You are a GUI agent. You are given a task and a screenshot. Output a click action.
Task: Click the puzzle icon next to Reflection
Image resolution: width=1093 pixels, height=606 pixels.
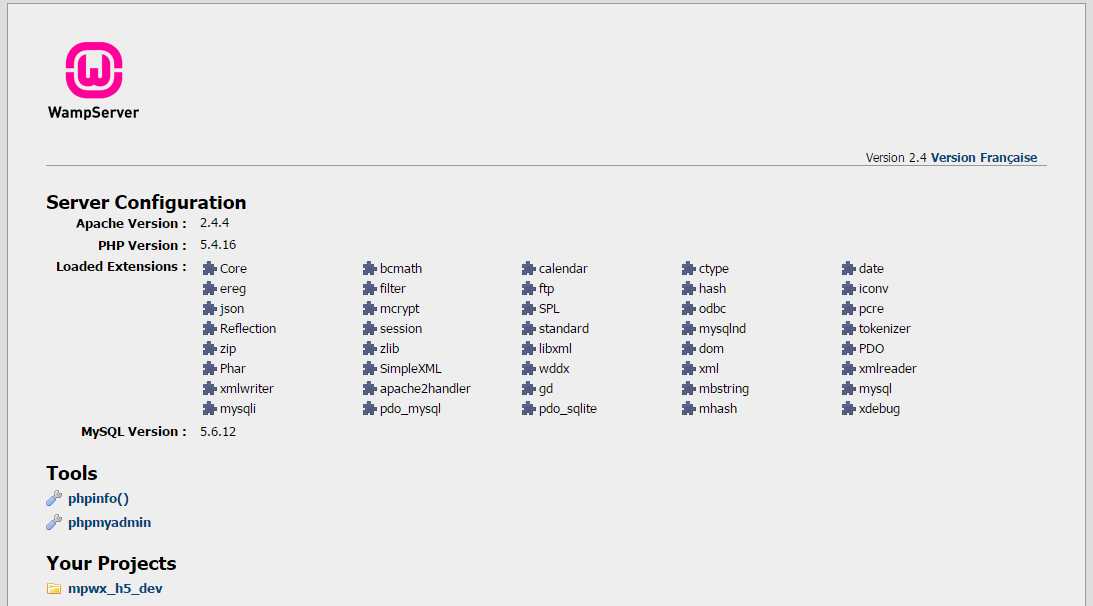pyautogui.click(x=209, y=328)
